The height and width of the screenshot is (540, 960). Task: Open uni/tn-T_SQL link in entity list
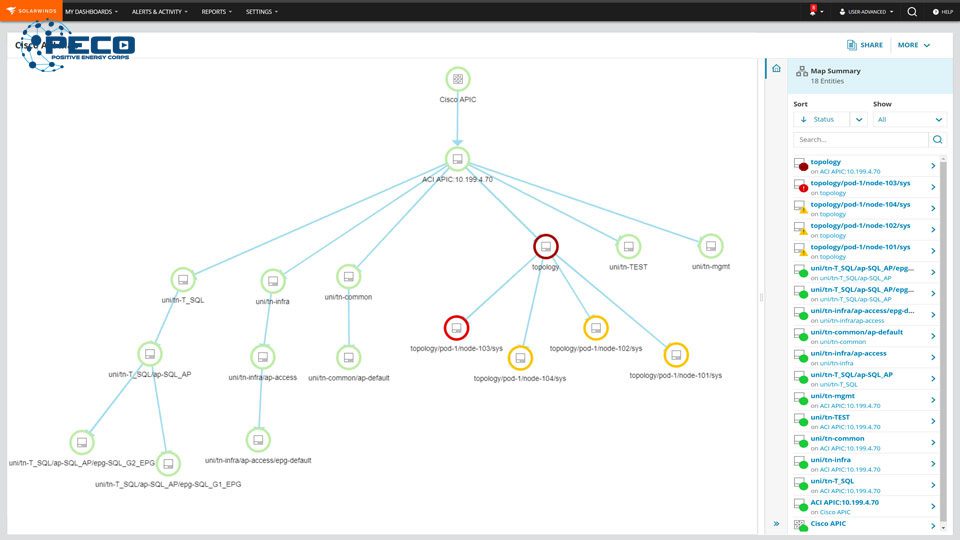pyautogui.click(x=832, y=481)
